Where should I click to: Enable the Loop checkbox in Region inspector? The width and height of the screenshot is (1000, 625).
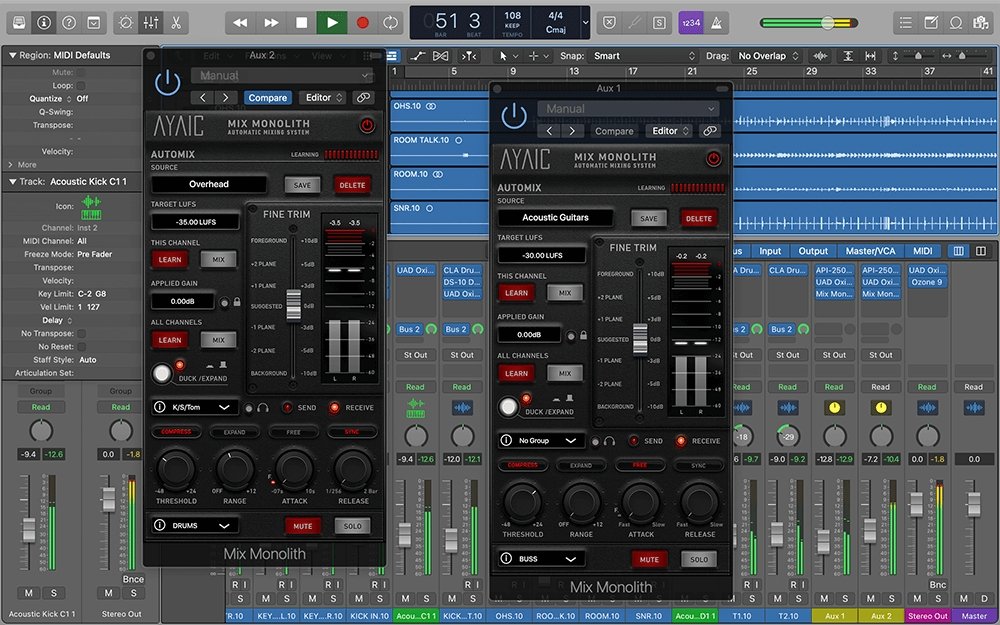click(81, 85)
